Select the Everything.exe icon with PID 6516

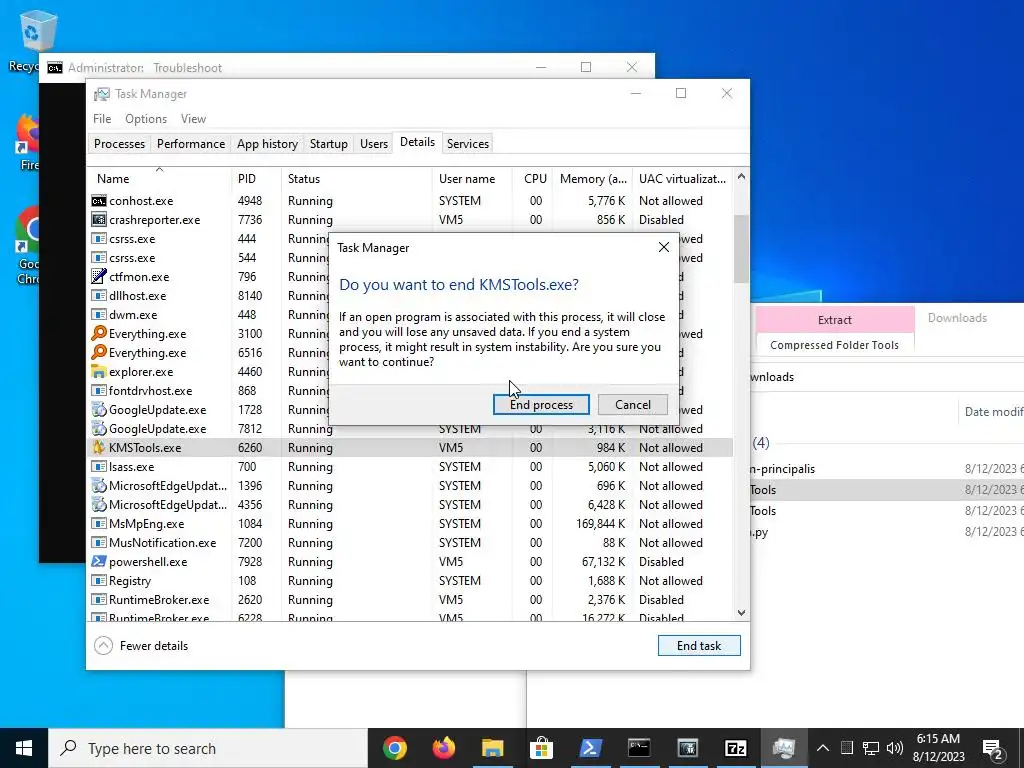pyautogui.click(x=99, y=352)
